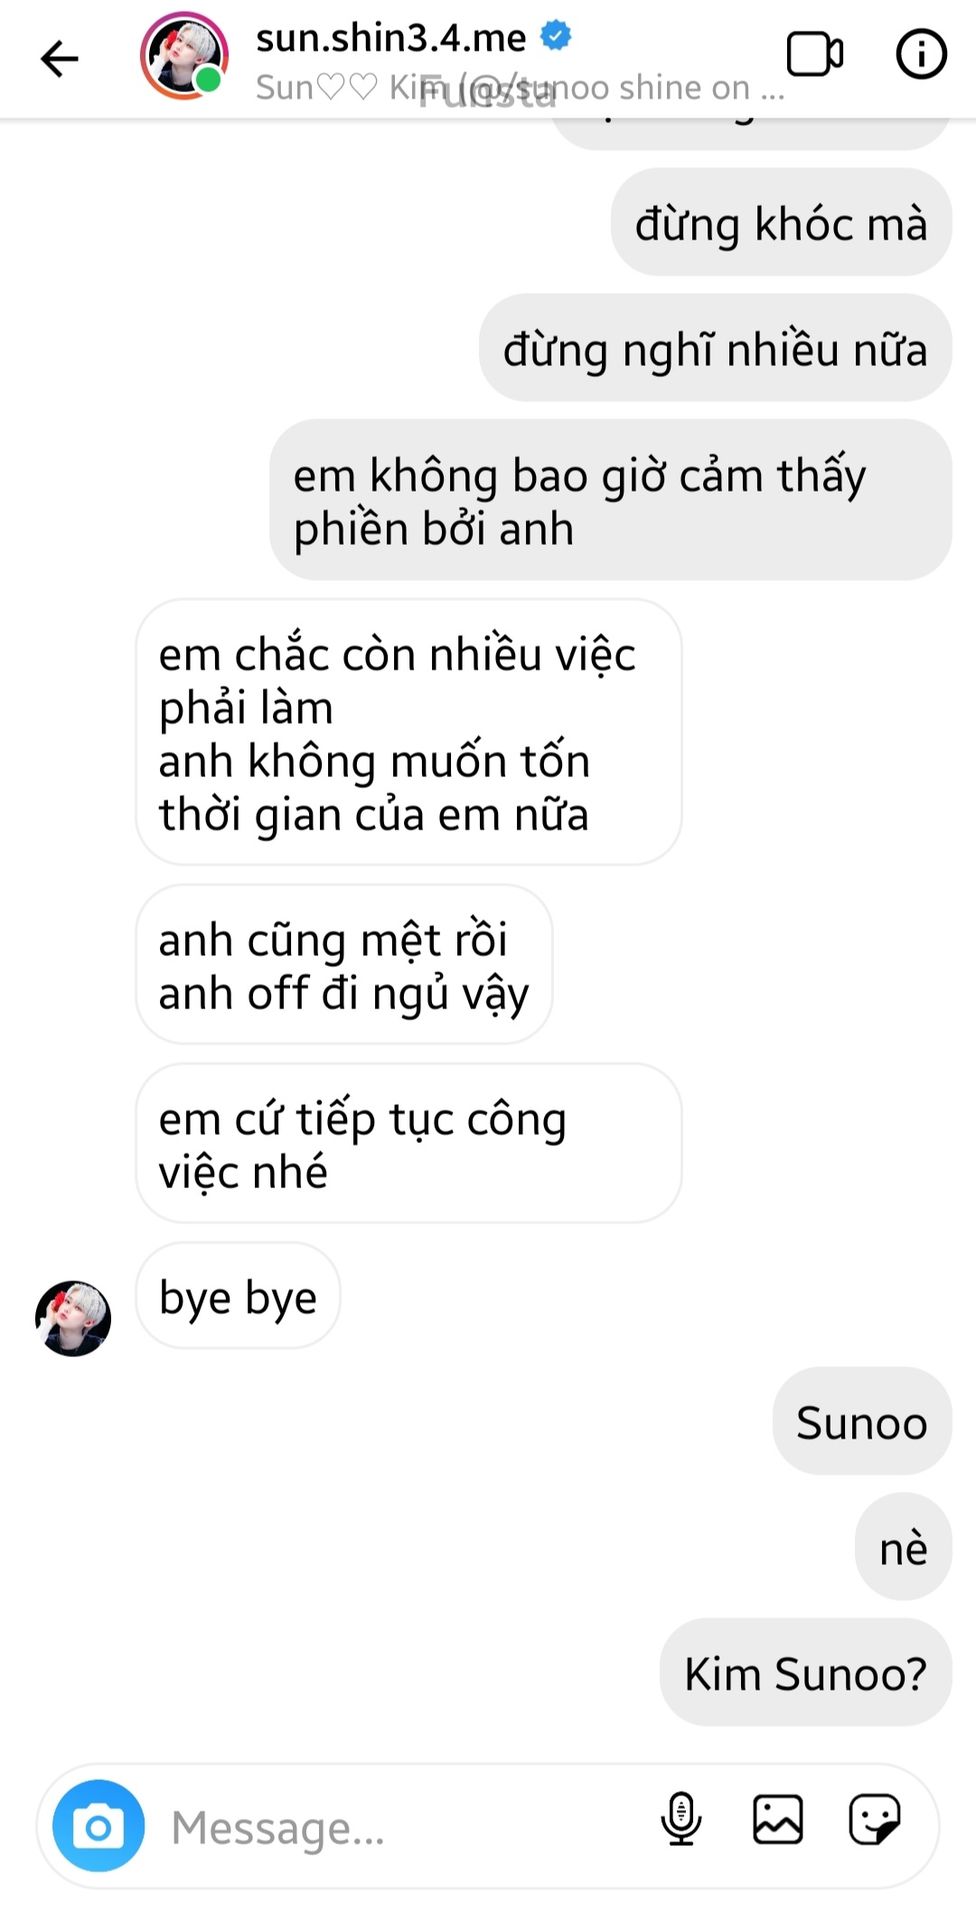Tap the 'anh cũng mệt rồi' message
The image size is (976, 1920).
coord(344,965)
